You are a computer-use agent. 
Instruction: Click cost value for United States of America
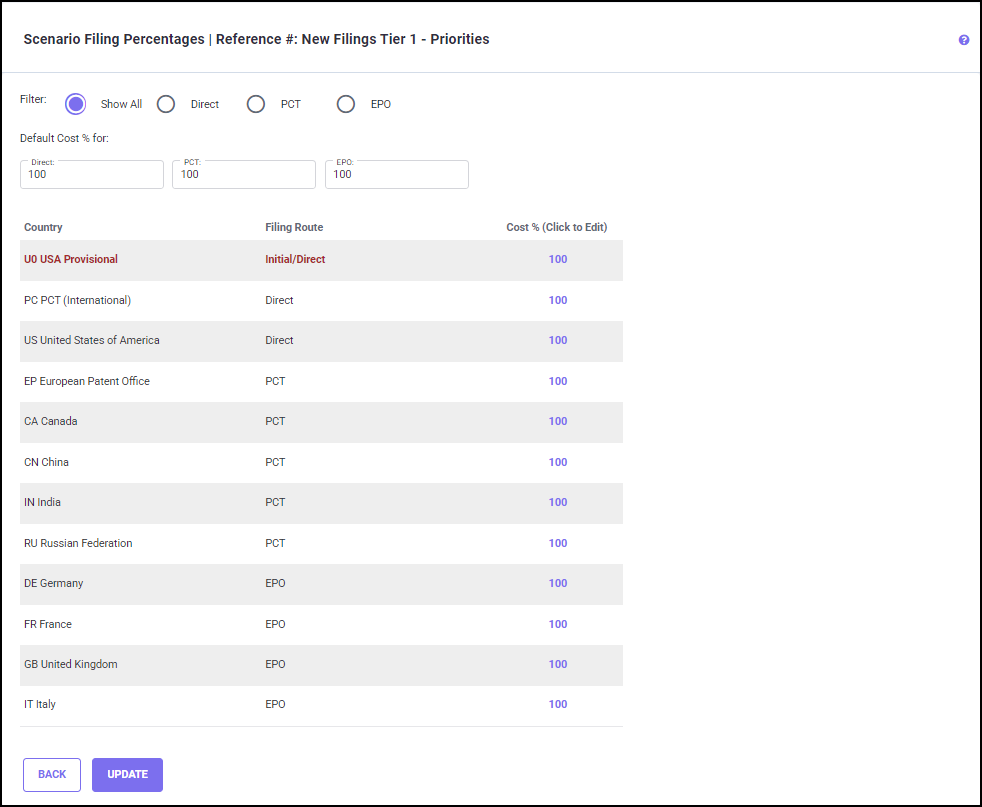(x=558, y=341)
